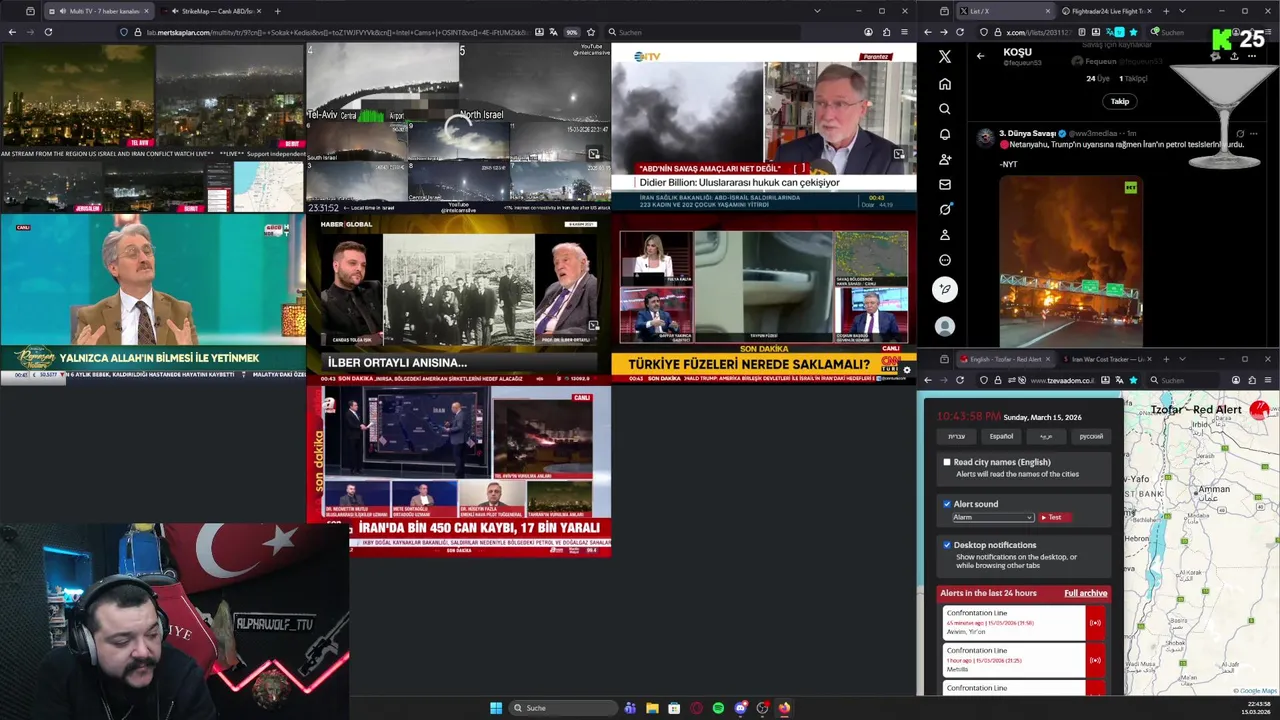Viewport: 1280px width, 720px height.
Task: Click bookmark star in tzevaadom window
Action: pyautogui.click(x=1133, y=380)
